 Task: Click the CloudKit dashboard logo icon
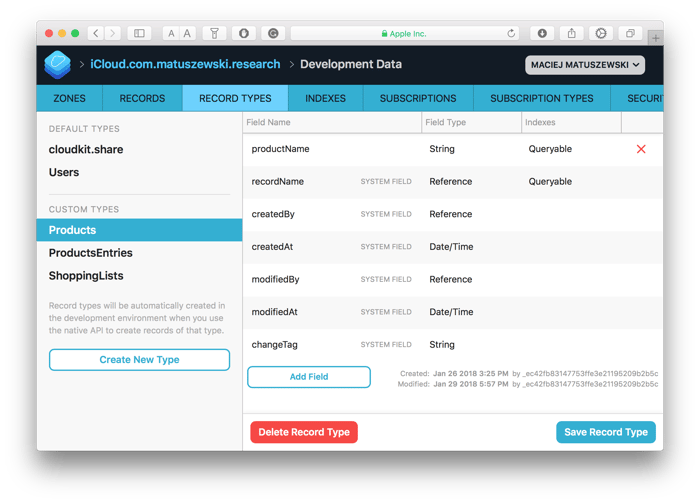tap(57, 64)
